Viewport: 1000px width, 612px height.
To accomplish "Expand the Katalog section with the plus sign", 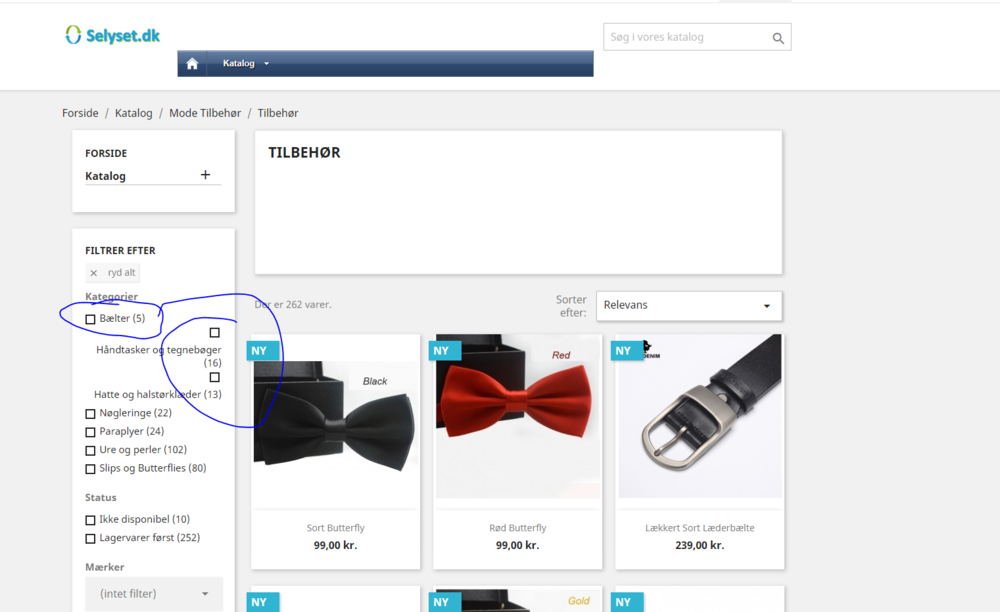I will tap(205, 174).
